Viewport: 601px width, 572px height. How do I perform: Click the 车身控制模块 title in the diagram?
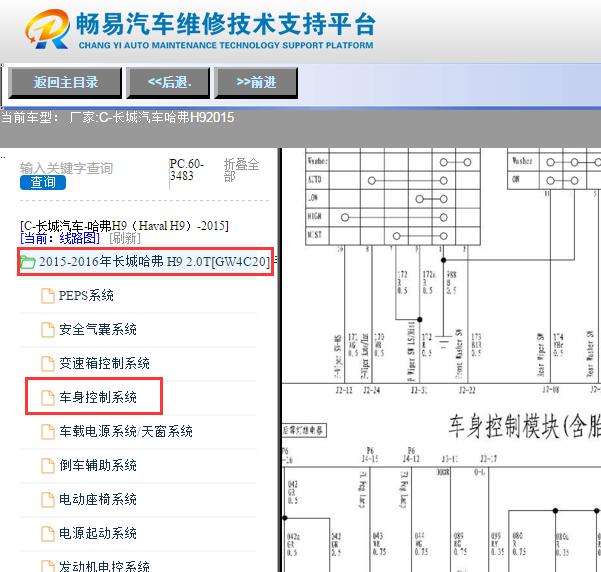(525, 426)
